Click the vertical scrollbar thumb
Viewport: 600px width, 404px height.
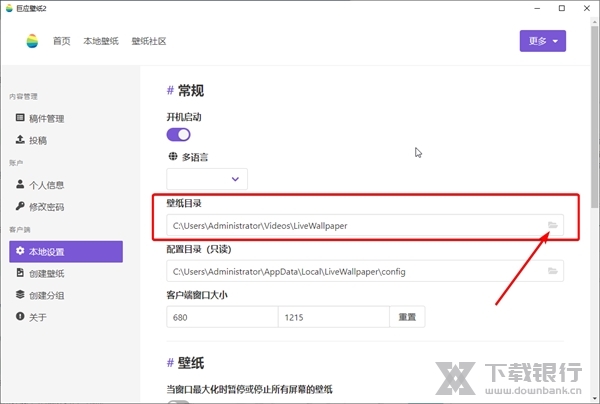click(595, 115)
